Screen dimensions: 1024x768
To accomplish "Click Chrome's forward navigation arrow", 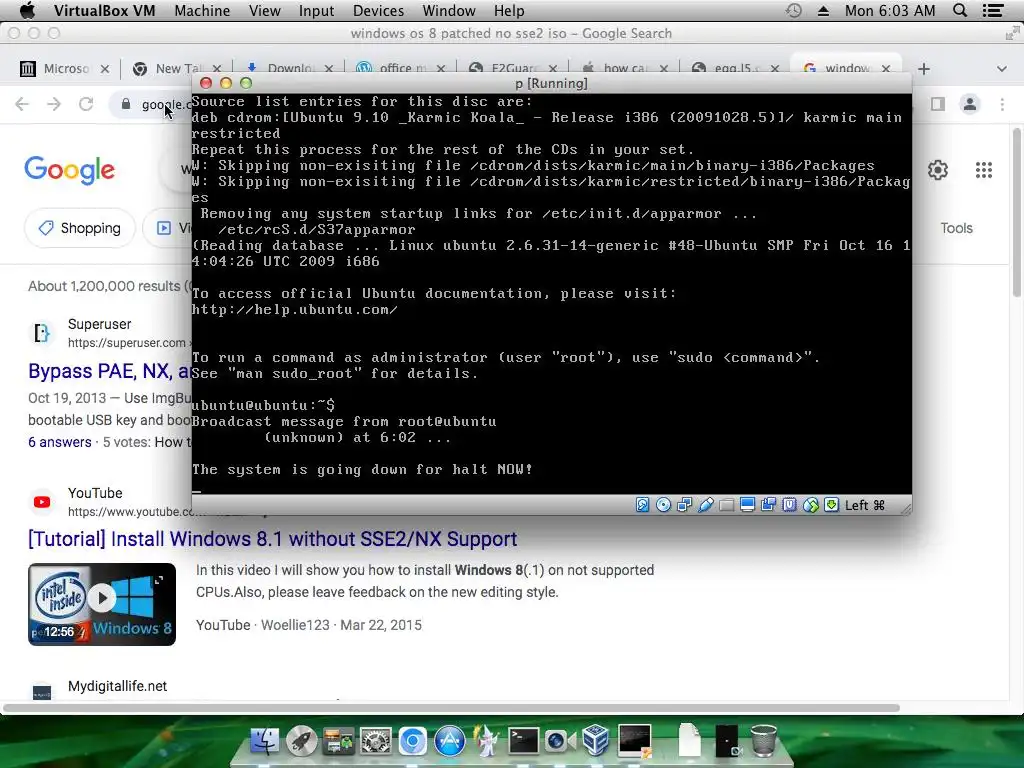I will tap(54, 104).
